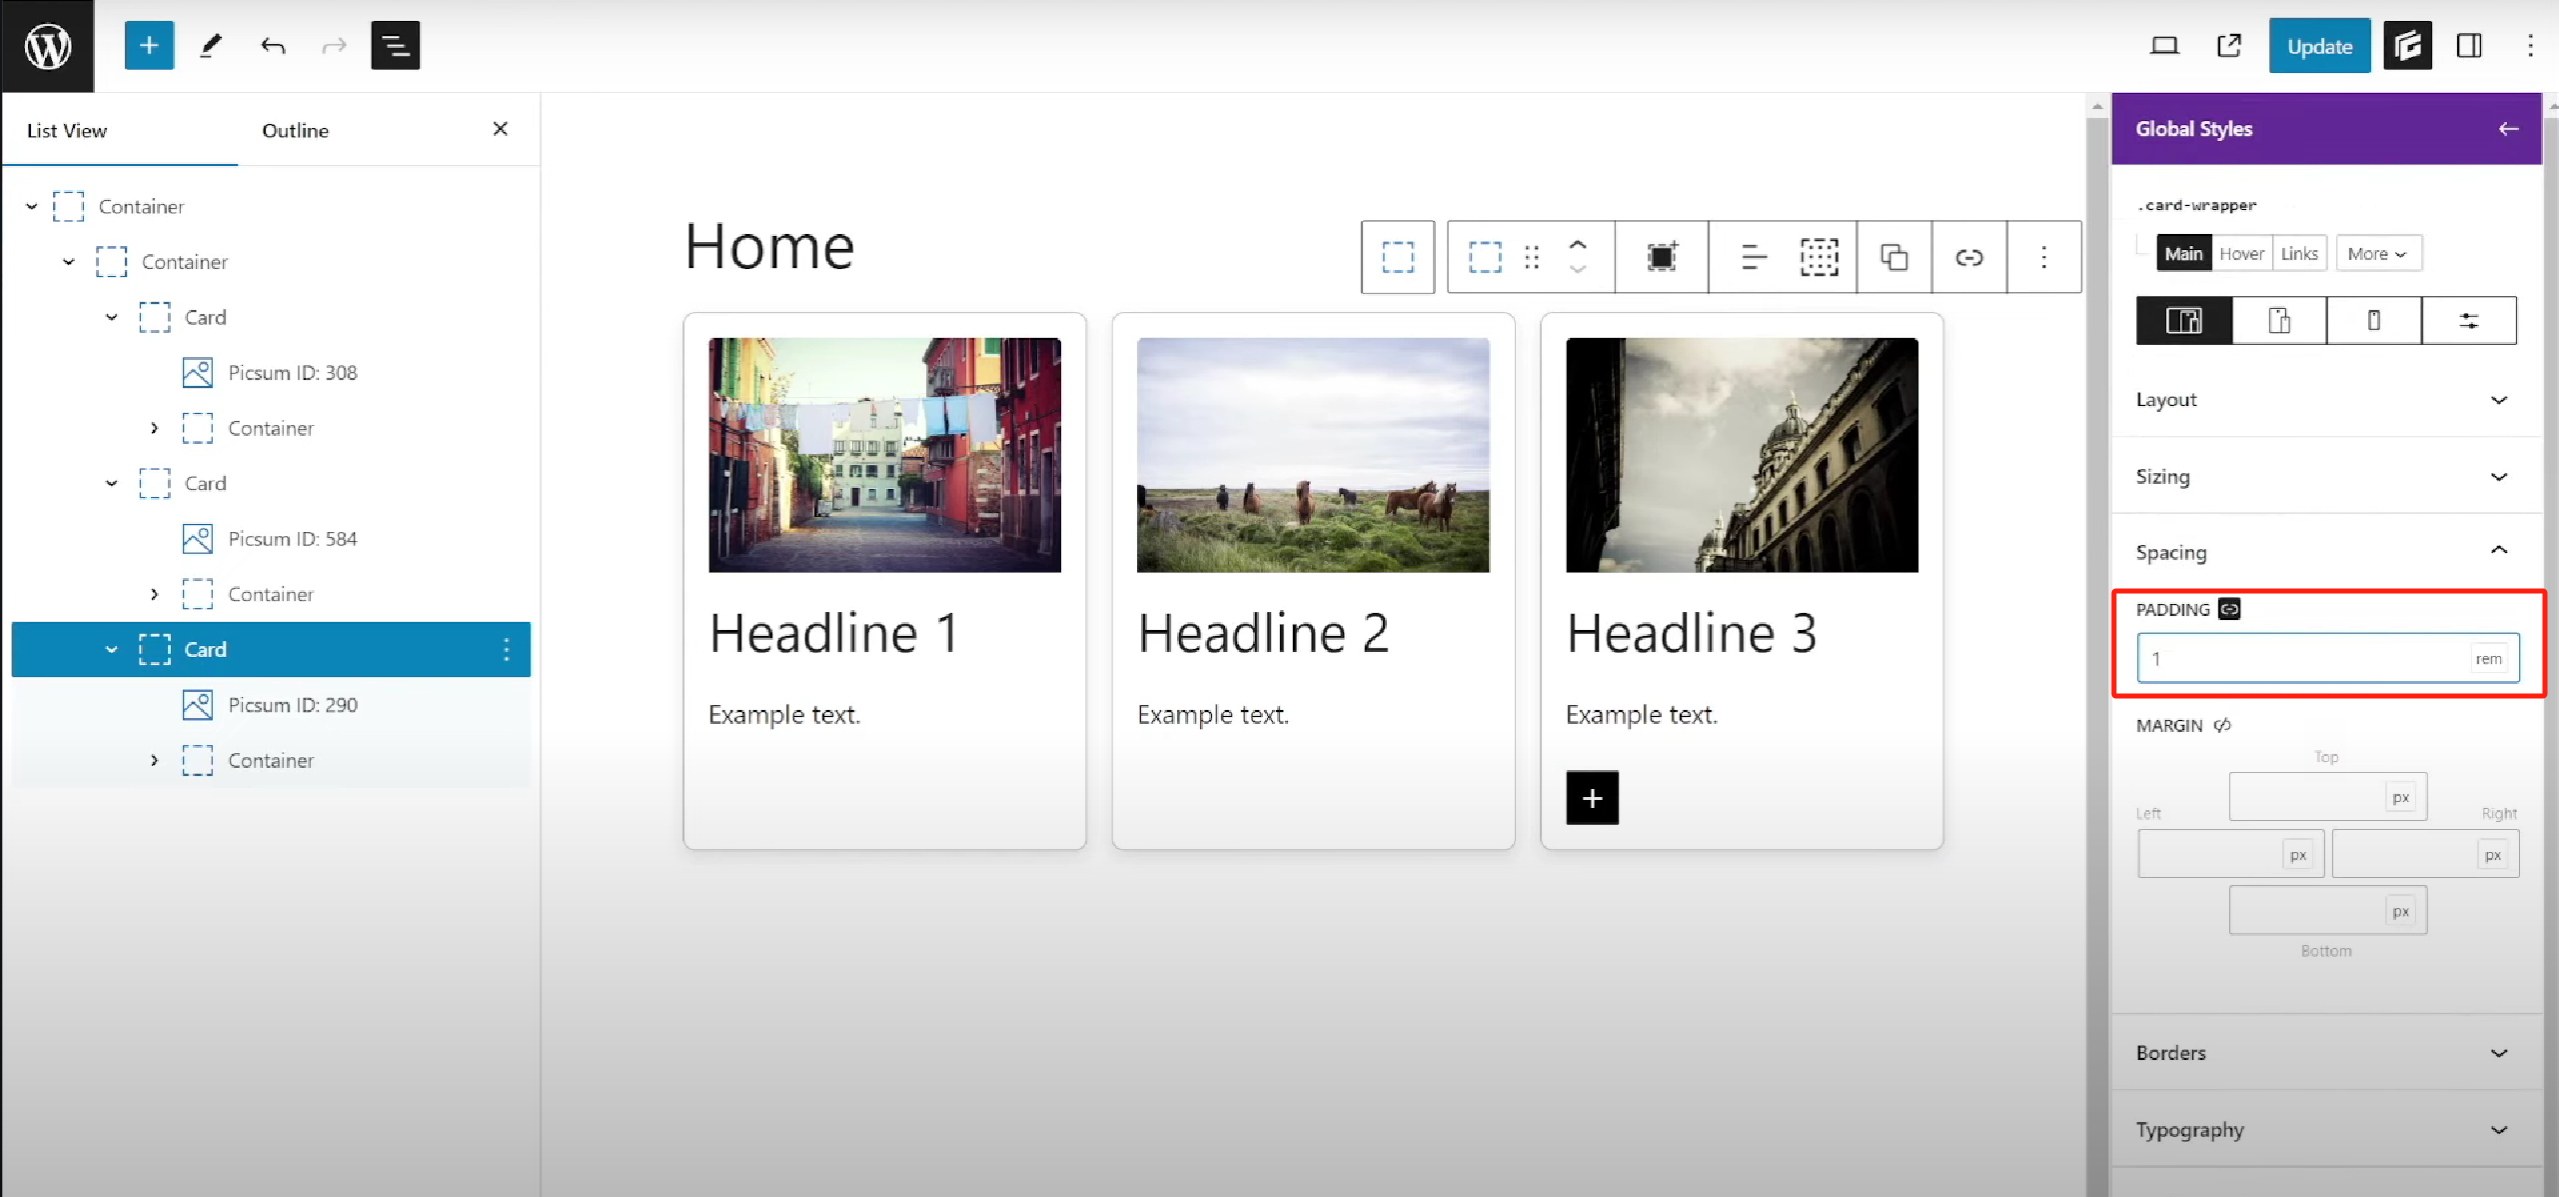The image size is (2559, 1197).
Task: Click the Update button
Action: (2318, 46)
